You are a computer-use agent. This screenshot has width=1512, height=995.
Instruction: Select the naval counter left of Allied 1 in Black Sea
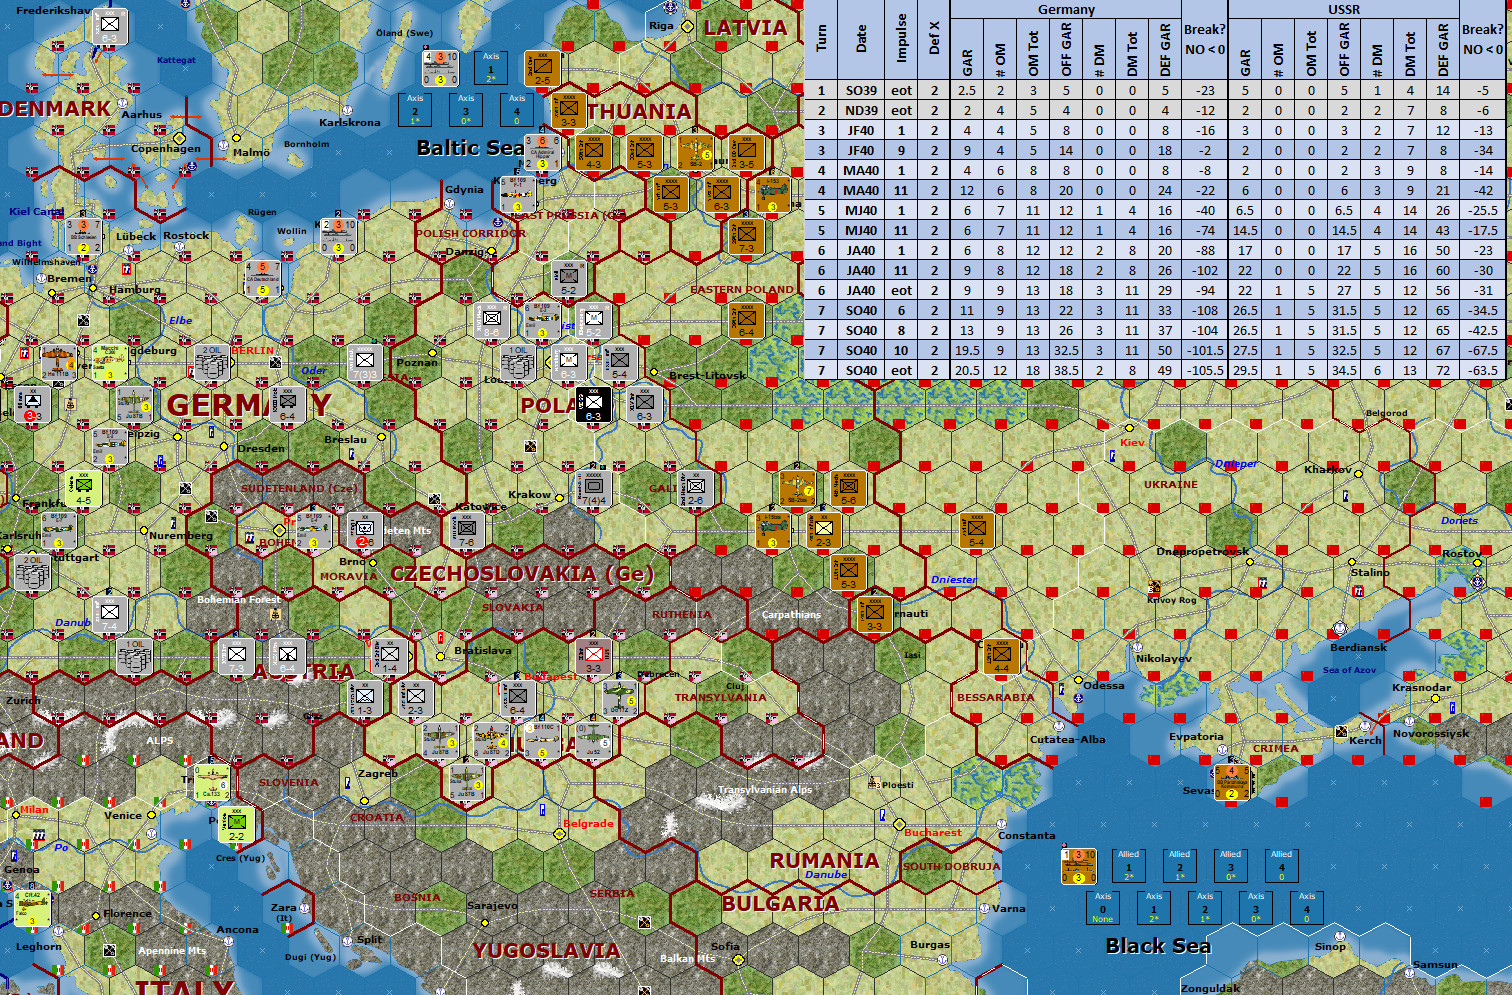pyautogui.click(x=1078, y=866)
